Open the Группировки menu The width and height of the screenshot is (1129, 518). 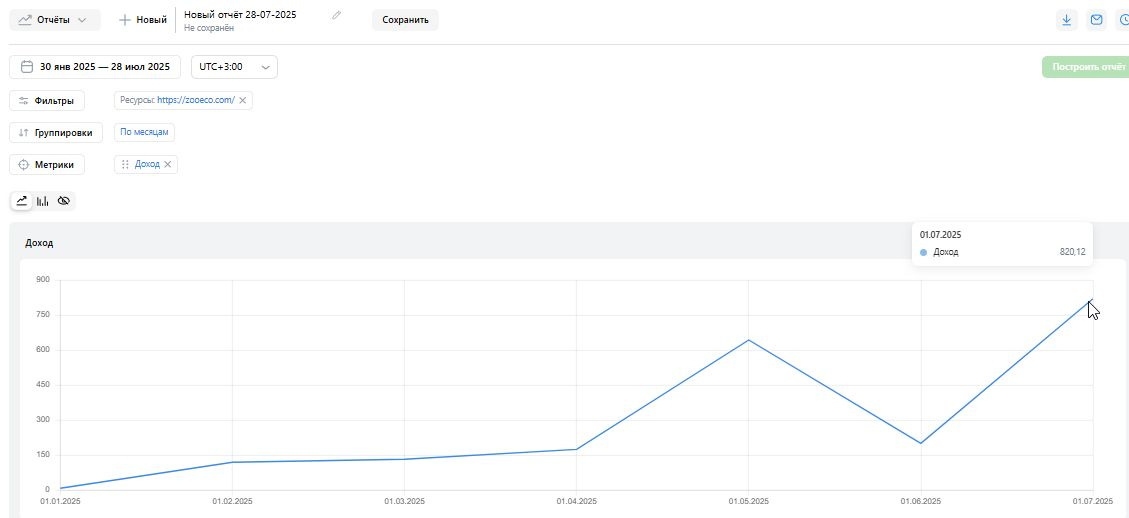(x=55, y=133)
